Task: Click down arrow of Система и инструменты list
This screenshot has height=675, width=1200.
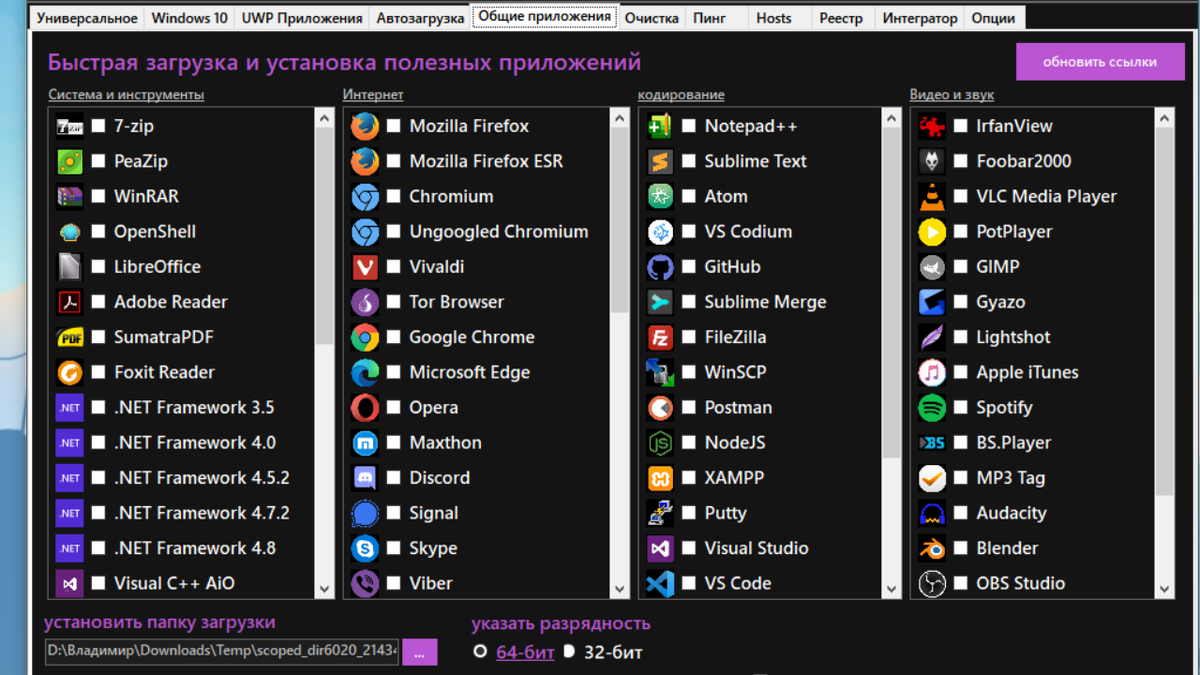Action: [x=324, y=589]
